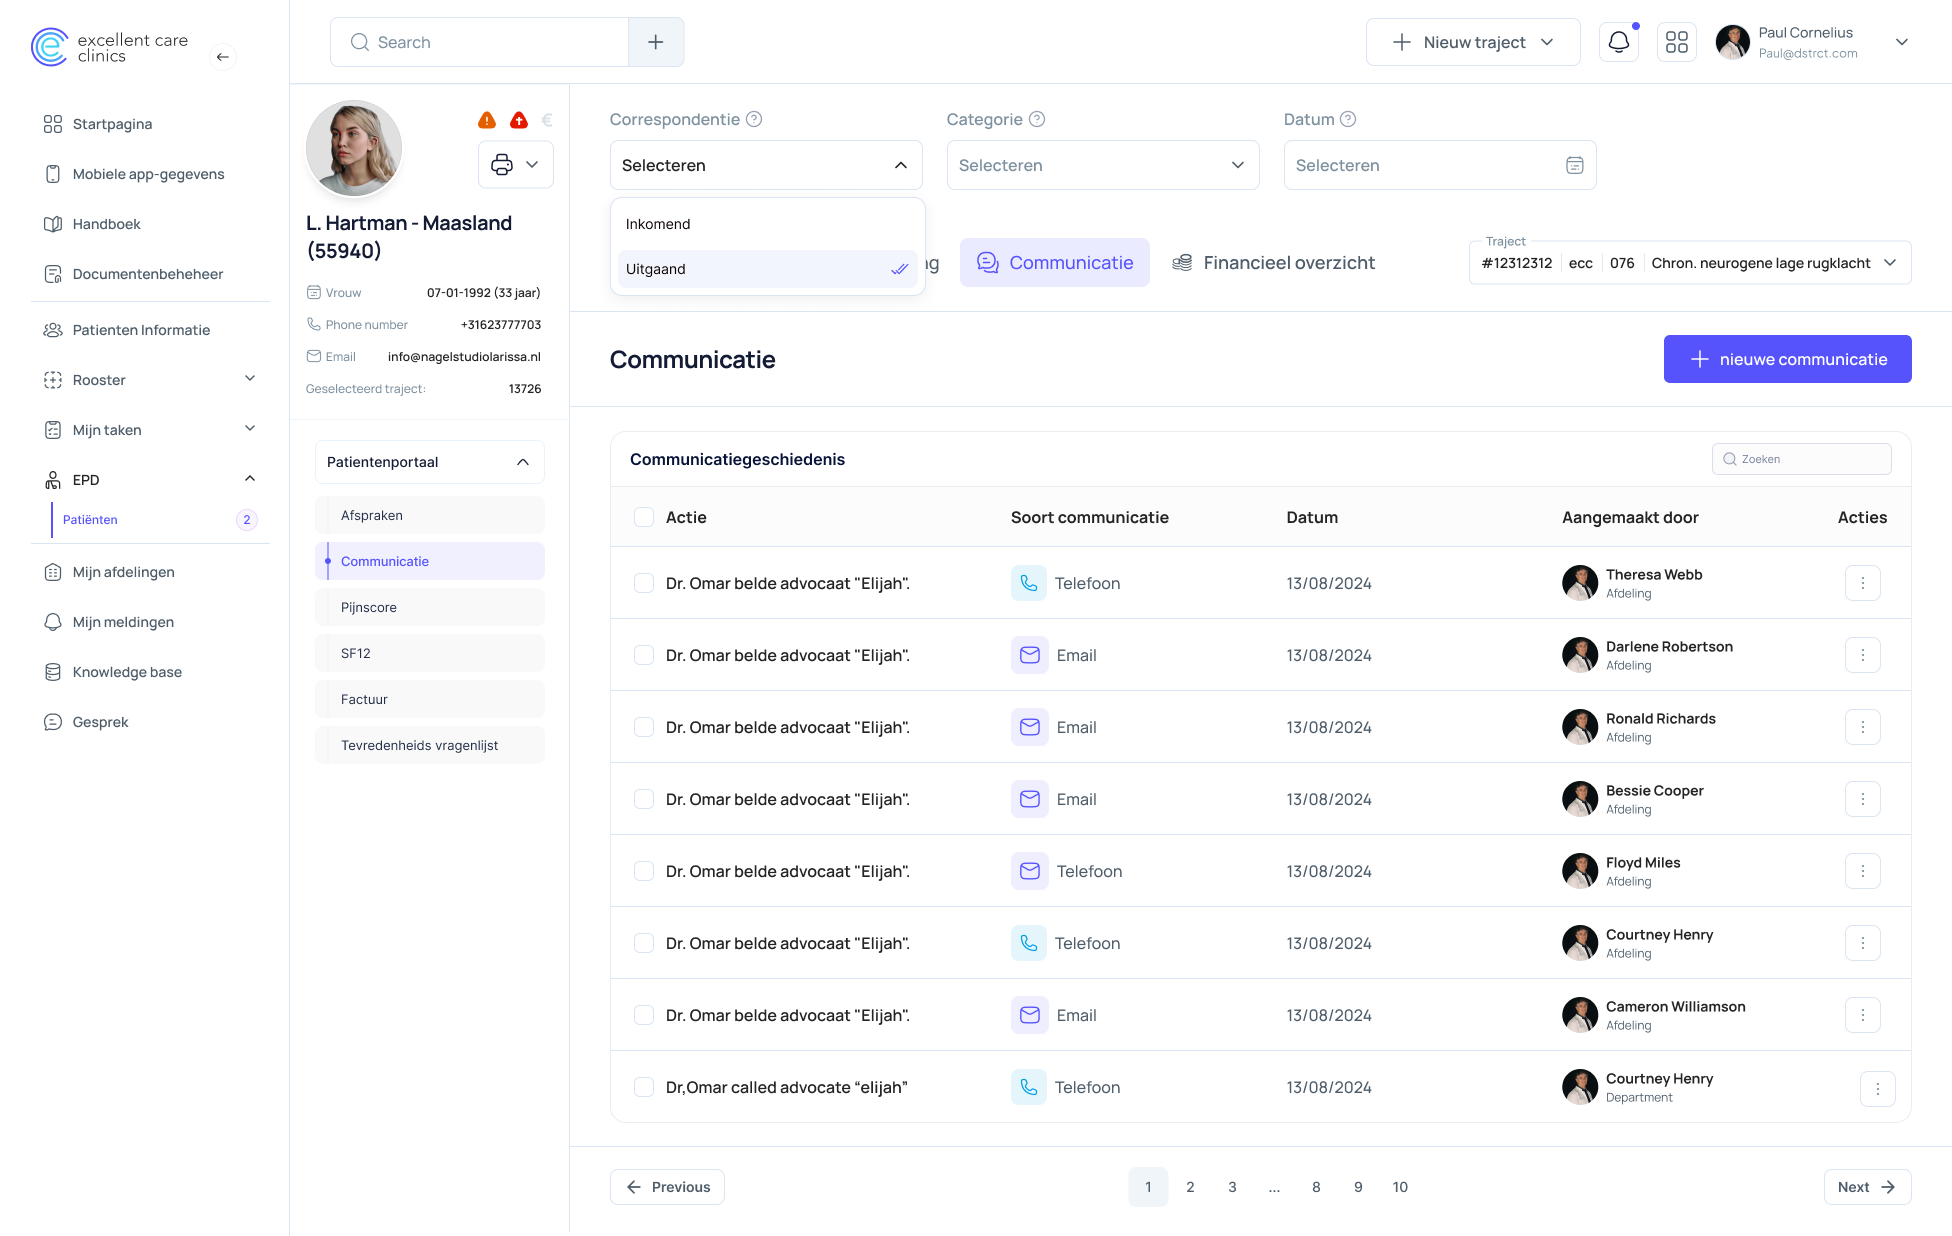The width and height of the screenshot is (1952, 1236).
Task: Click the orange warning alert icon
Action: [487, 121]
